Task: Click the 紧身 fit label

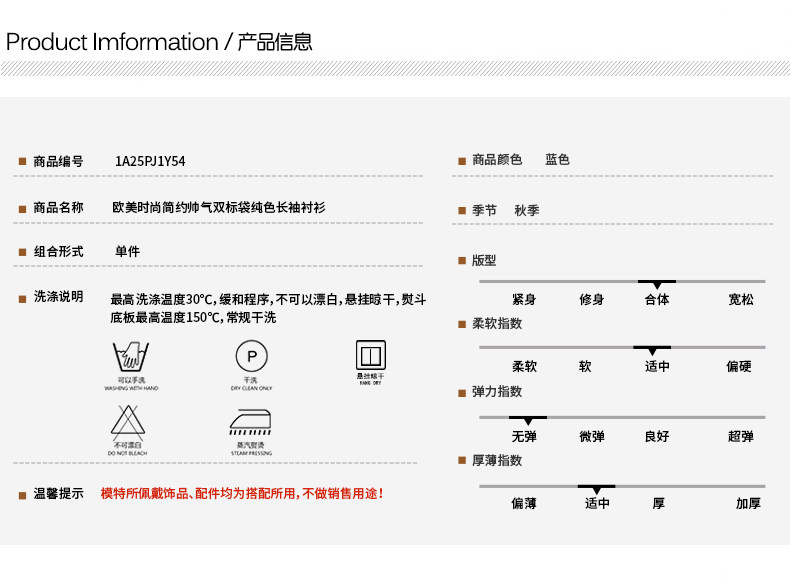Action: 524,299
